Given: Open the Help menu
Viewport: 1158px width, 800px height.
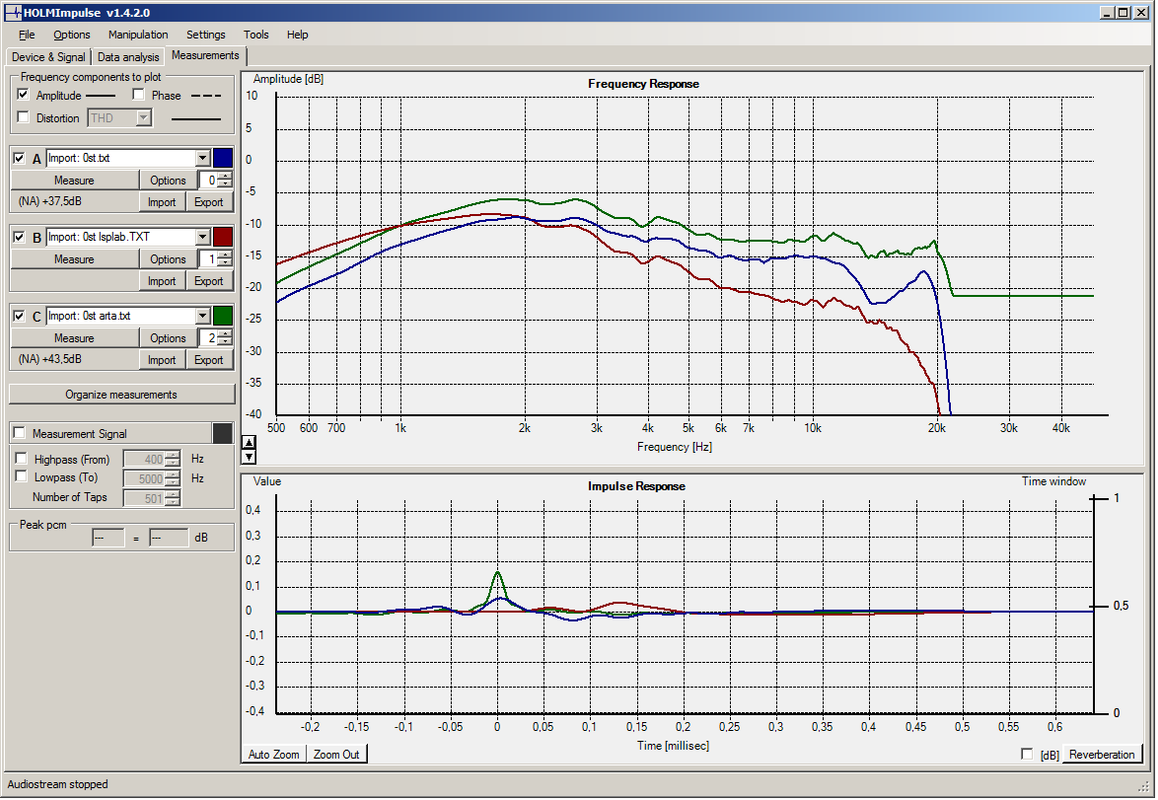Looking at the screenshot, I should 298,35.
